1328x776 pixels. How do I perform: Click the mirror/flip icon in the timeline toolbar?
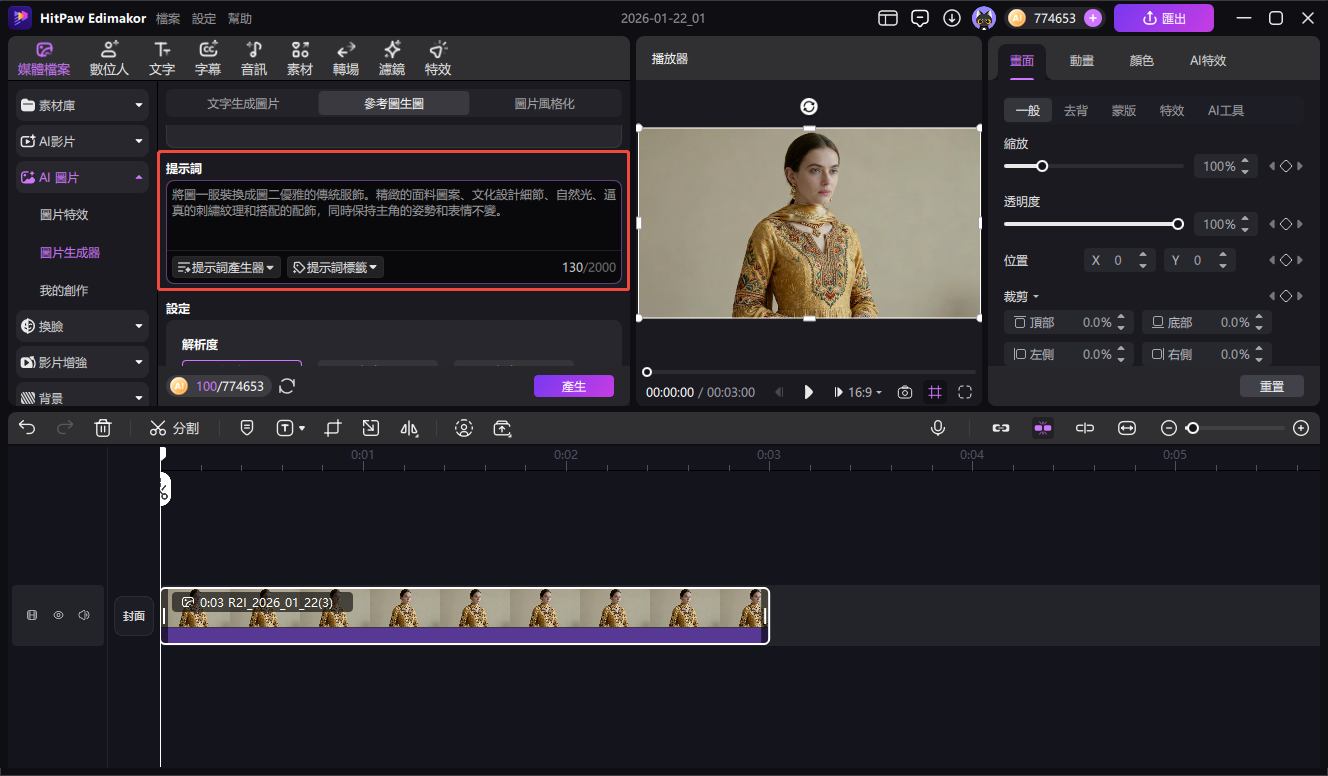tap(409, 427)
